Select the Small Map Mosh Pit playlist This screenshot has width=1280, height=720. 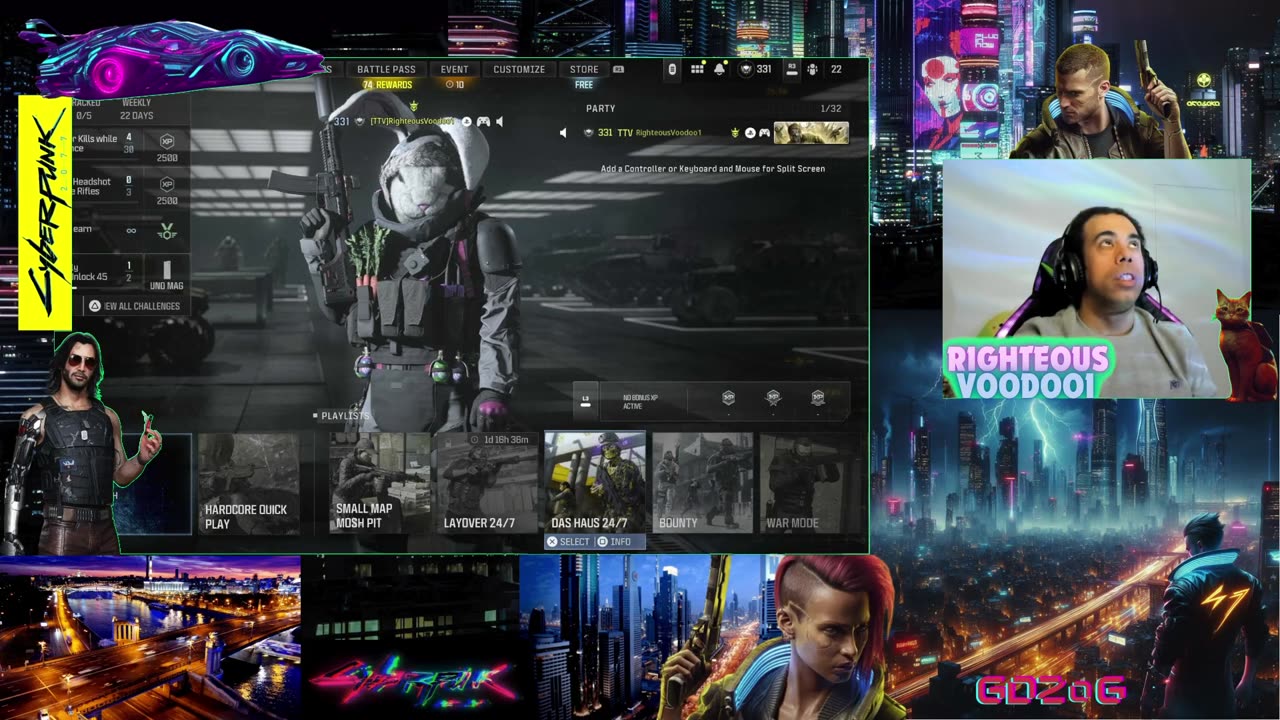pyautogui.click(x=380, y=484)
